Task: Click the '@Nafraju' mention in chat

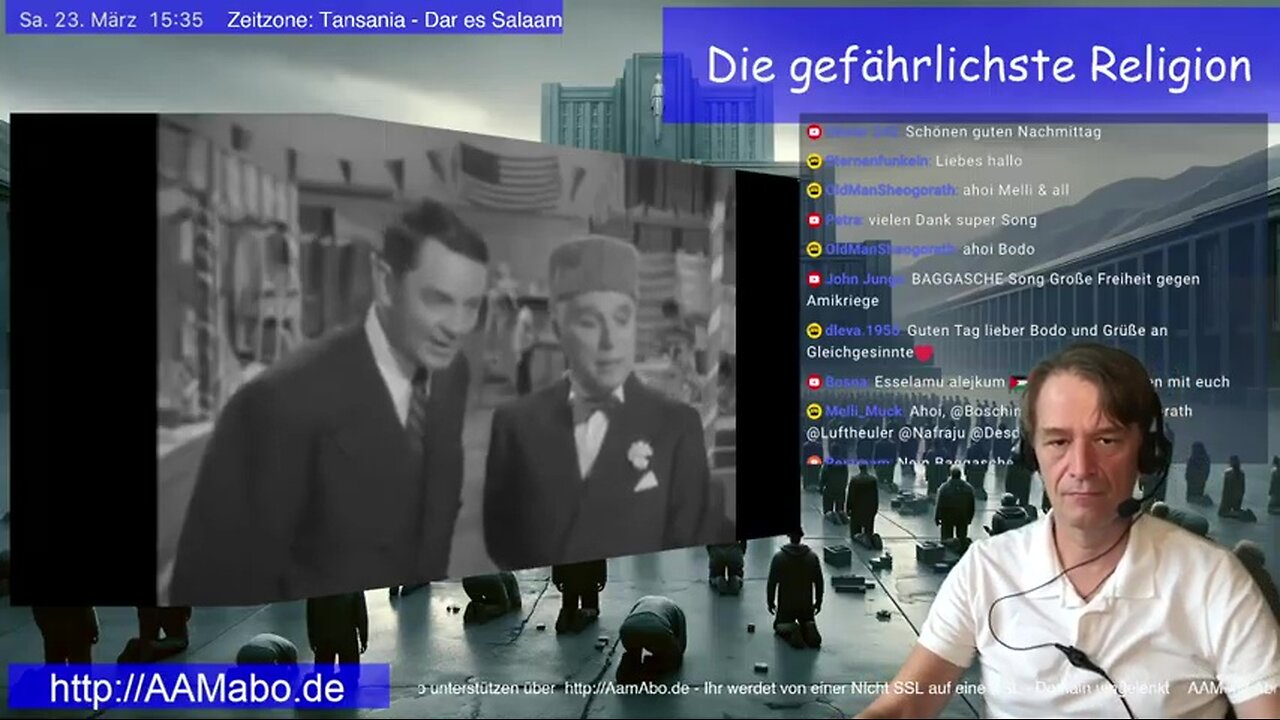Action: pos(930,434)
